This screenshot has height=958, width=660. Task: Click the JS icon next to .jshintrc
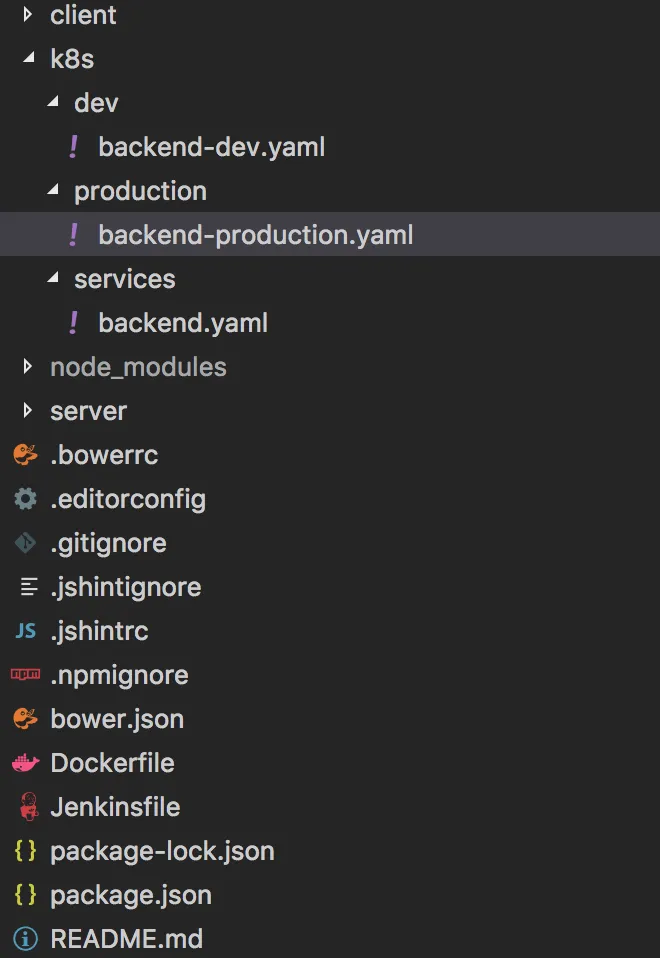click(26, 631)
